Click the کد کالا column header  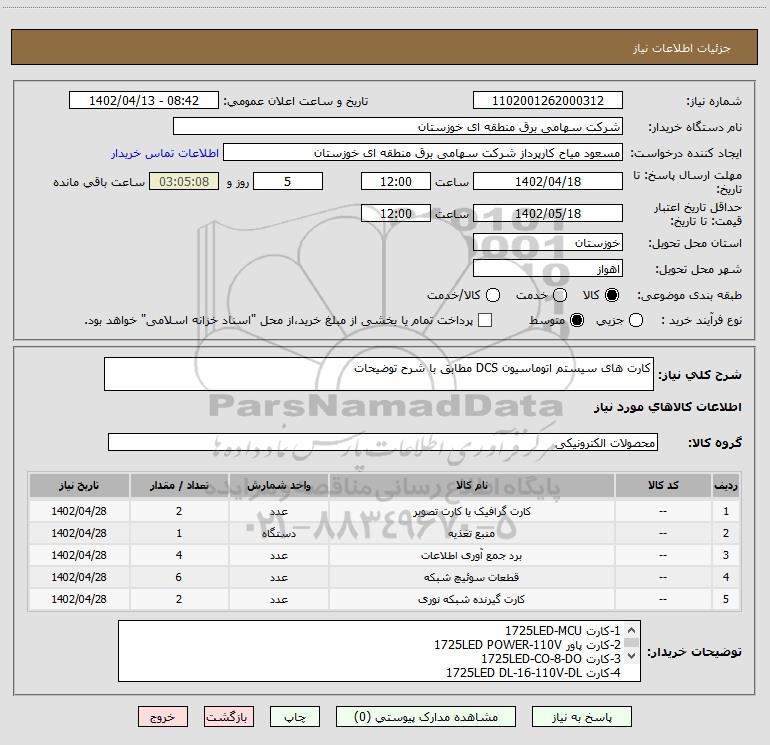pyautogui.click(x=663, y=485)
